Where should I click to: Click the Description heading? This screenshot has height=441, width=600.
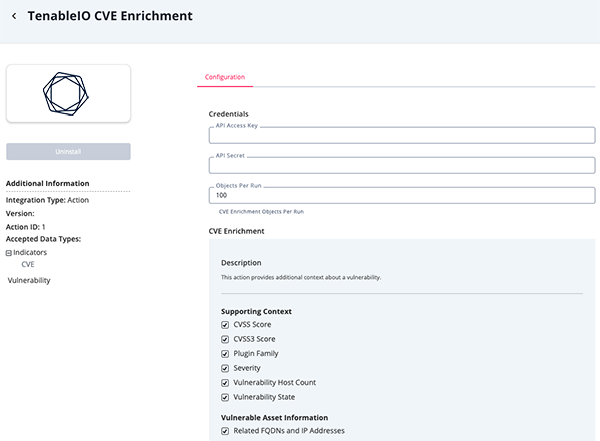(x=241, y=263)
